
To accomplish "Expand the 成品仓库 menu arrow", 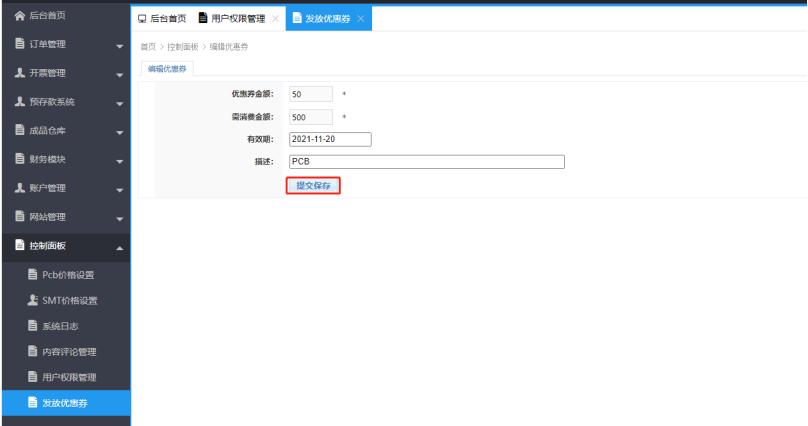I will pos(119,132).
